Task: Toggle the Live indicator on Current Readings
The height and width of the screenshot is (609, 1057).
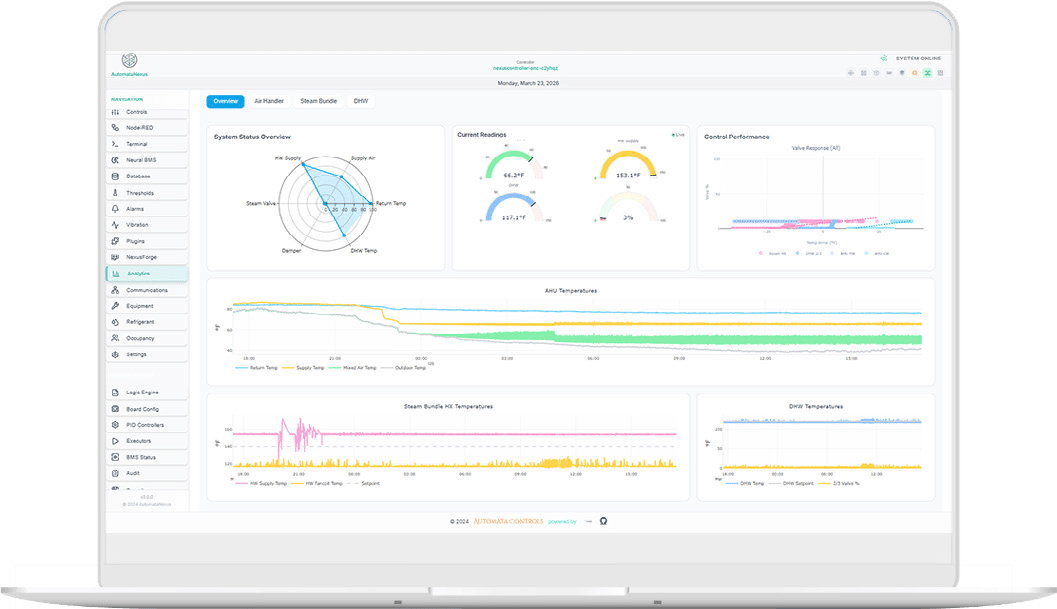Action: click(x=676, y=134)
